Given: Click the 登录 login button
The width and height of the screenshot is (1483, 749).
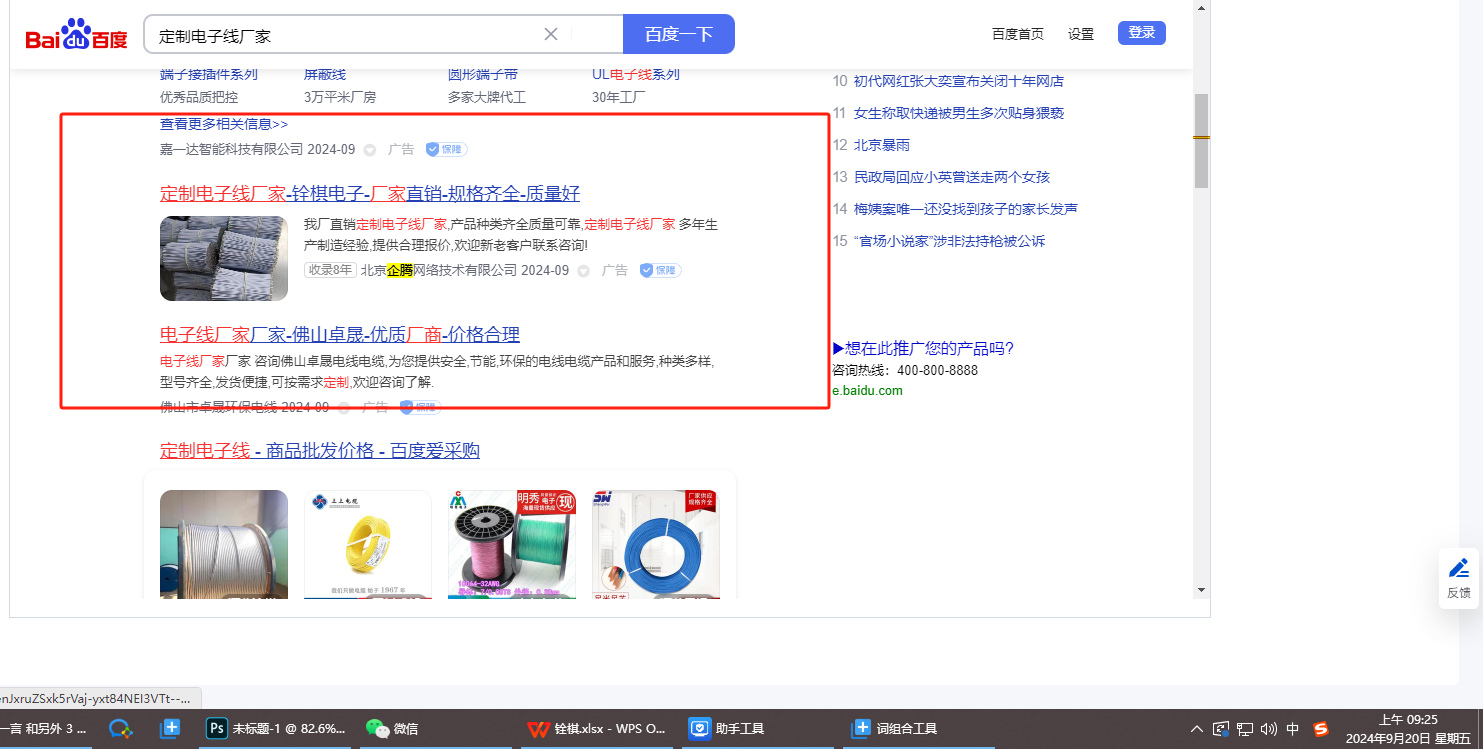Looking at the screenshot, I should [x=1141, y=33].
